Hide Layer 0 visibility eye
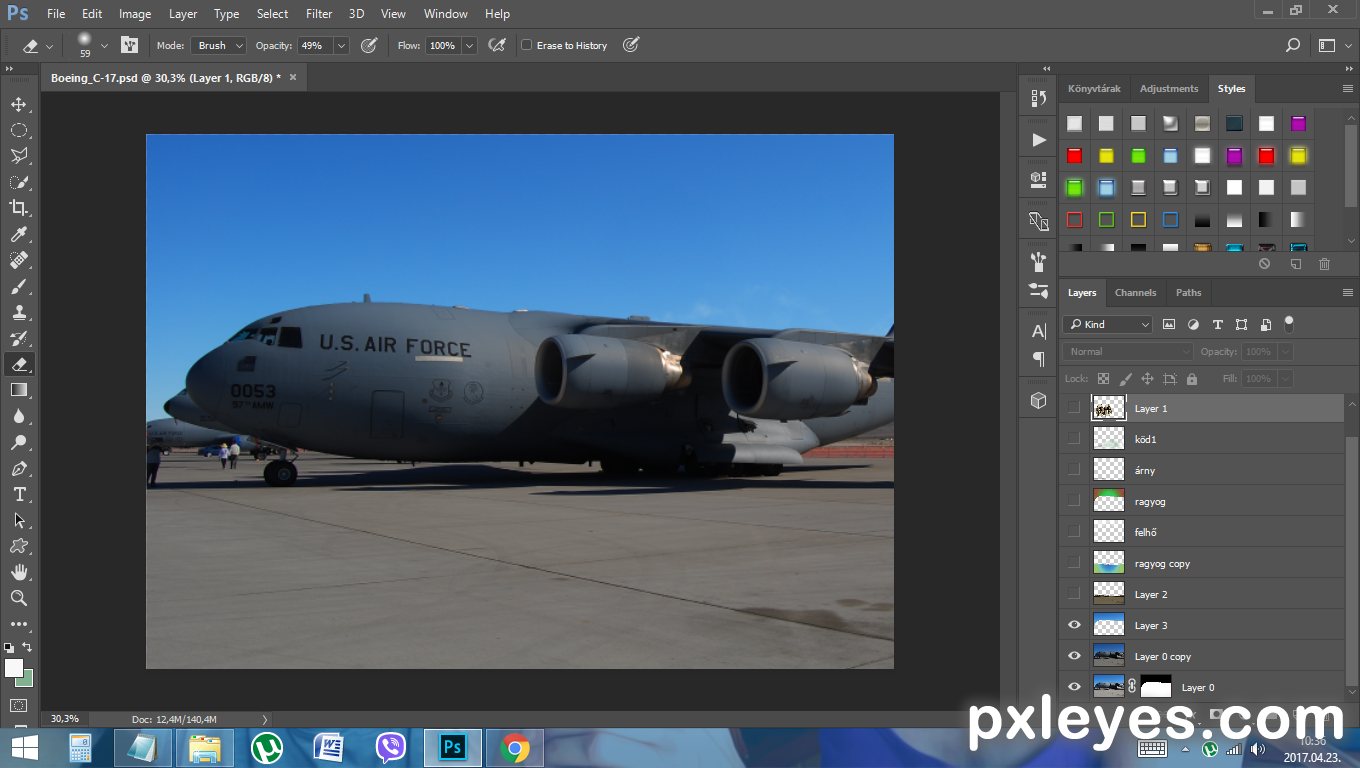Screen dimensions: 1360x768 [x=1074, y=687]
